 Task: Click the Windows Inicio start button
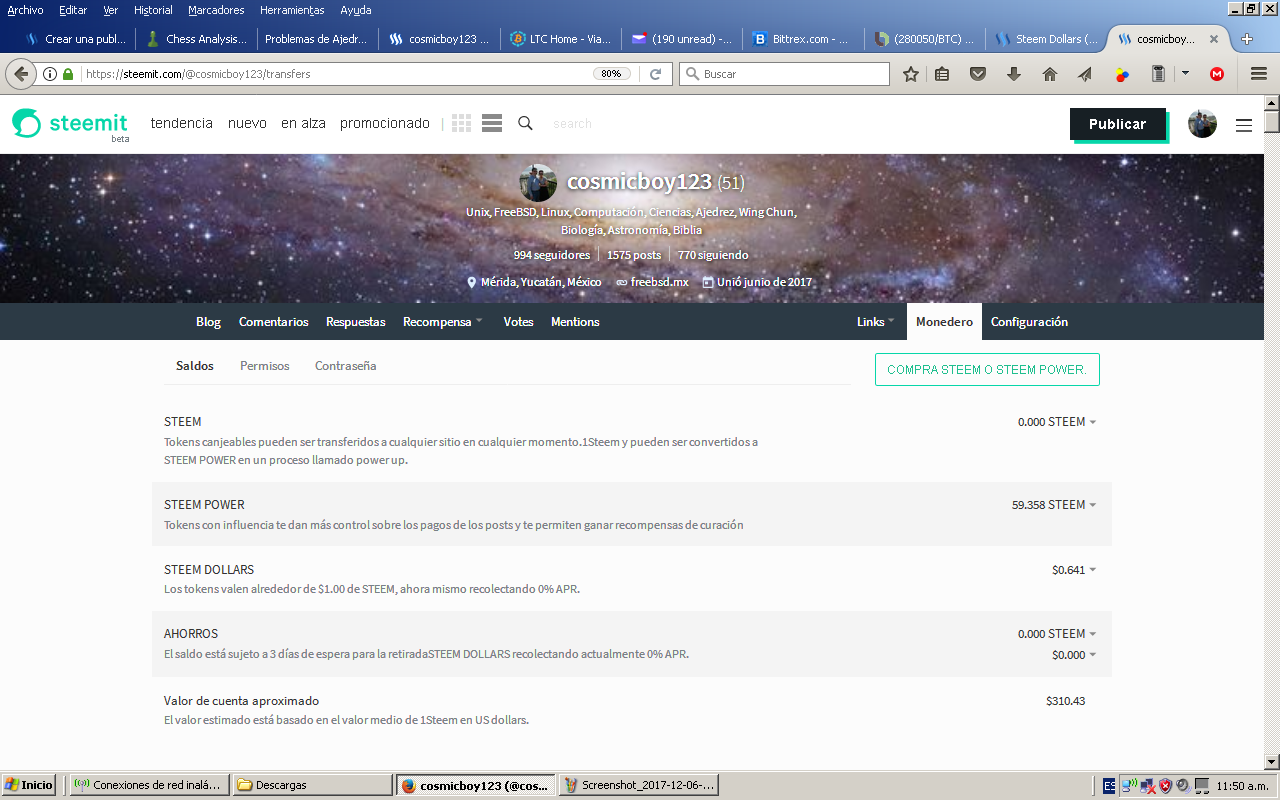[x=29, y=785]
